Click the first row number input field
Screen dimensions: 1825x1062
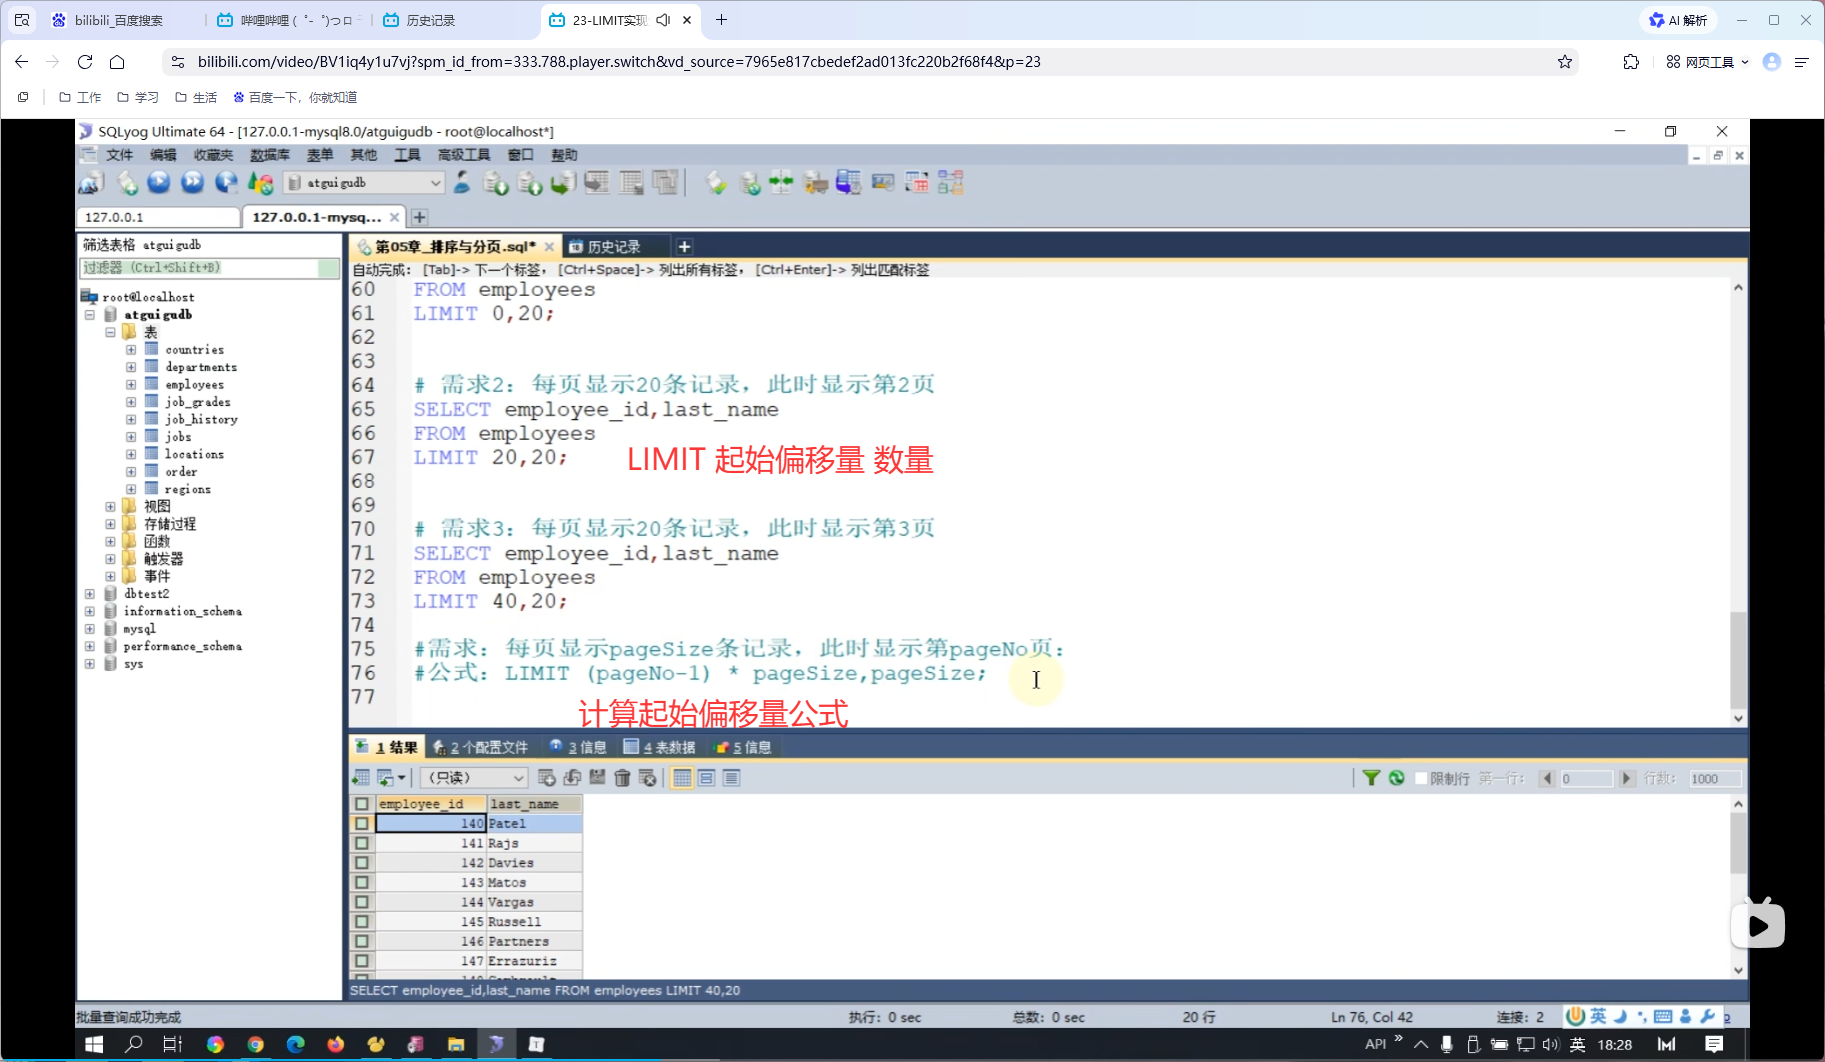[x=1586, y=778]
